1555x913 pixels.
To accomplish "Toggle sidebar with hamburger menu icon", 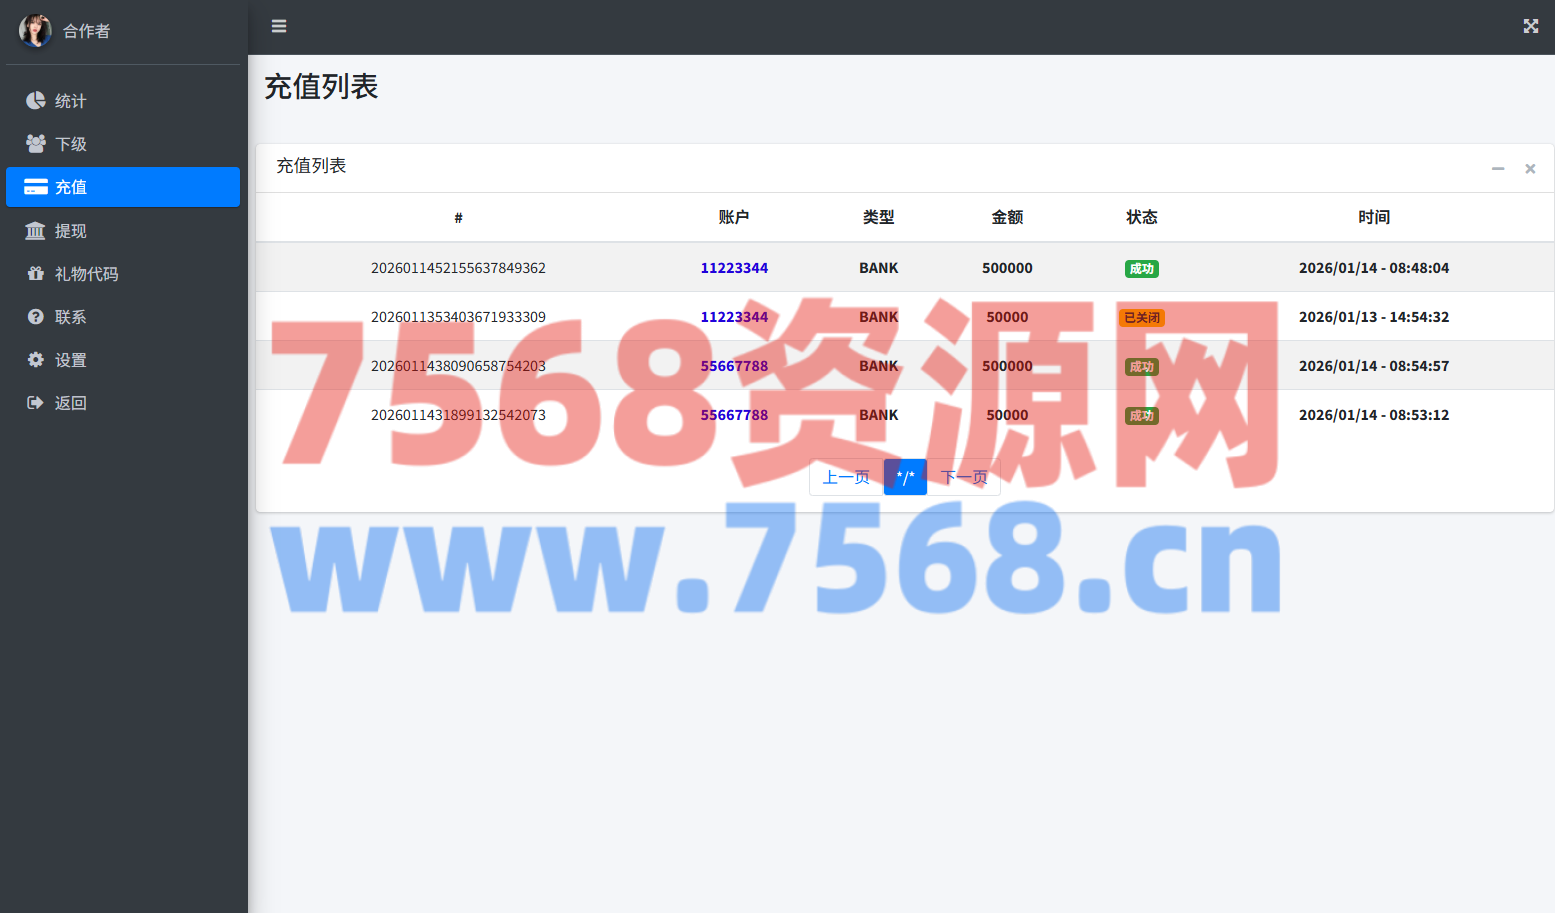I will click(279, 26).
